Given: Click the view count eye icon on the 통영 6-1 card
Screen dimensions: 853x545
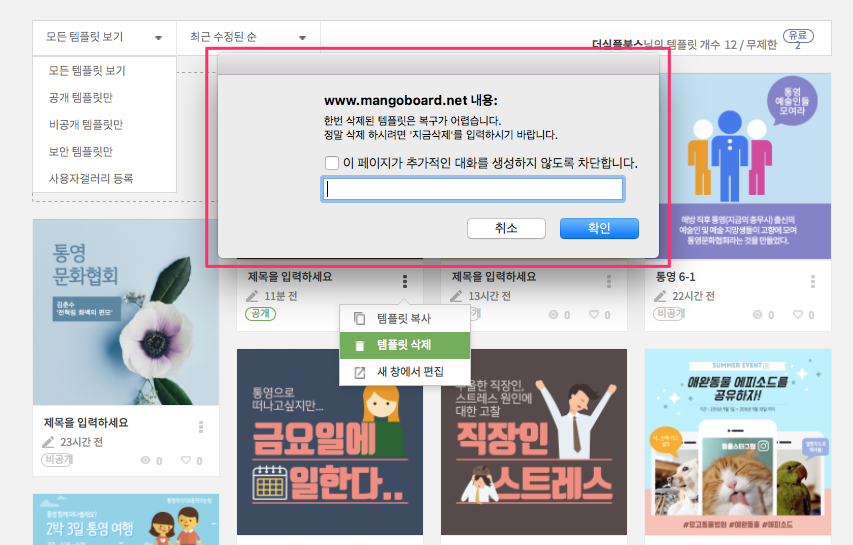Looking at the screenshot, I should (757, 314).
